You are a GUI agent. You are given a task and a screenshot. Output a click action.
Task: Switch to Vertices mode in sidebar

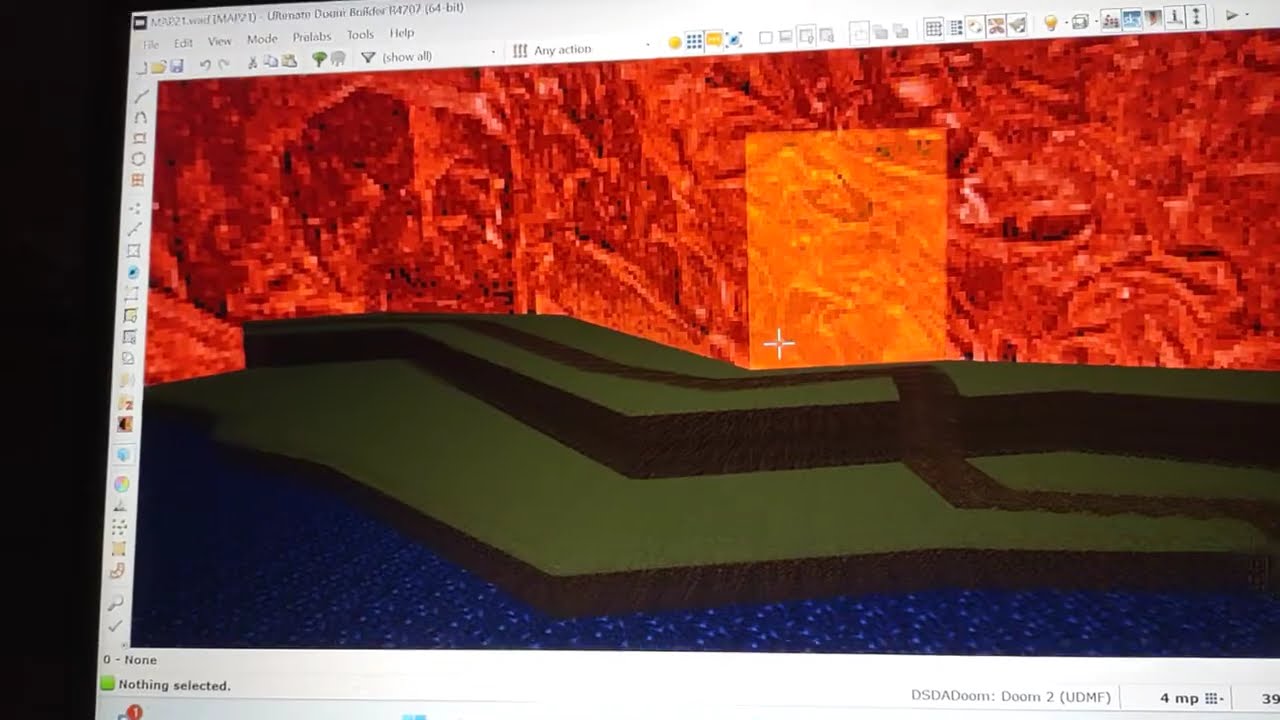pyautogui.click(x=136, y=208)
